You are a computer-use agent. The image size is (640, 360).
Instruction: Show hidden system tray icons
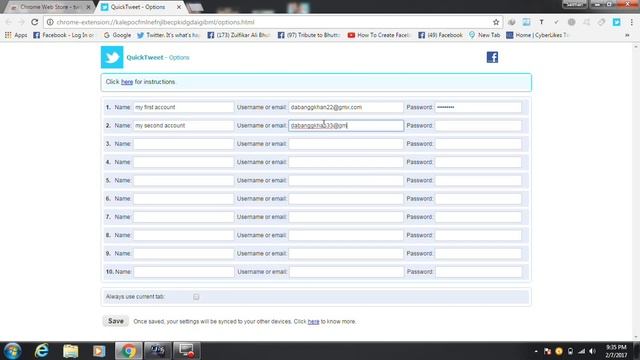[536, 351]
